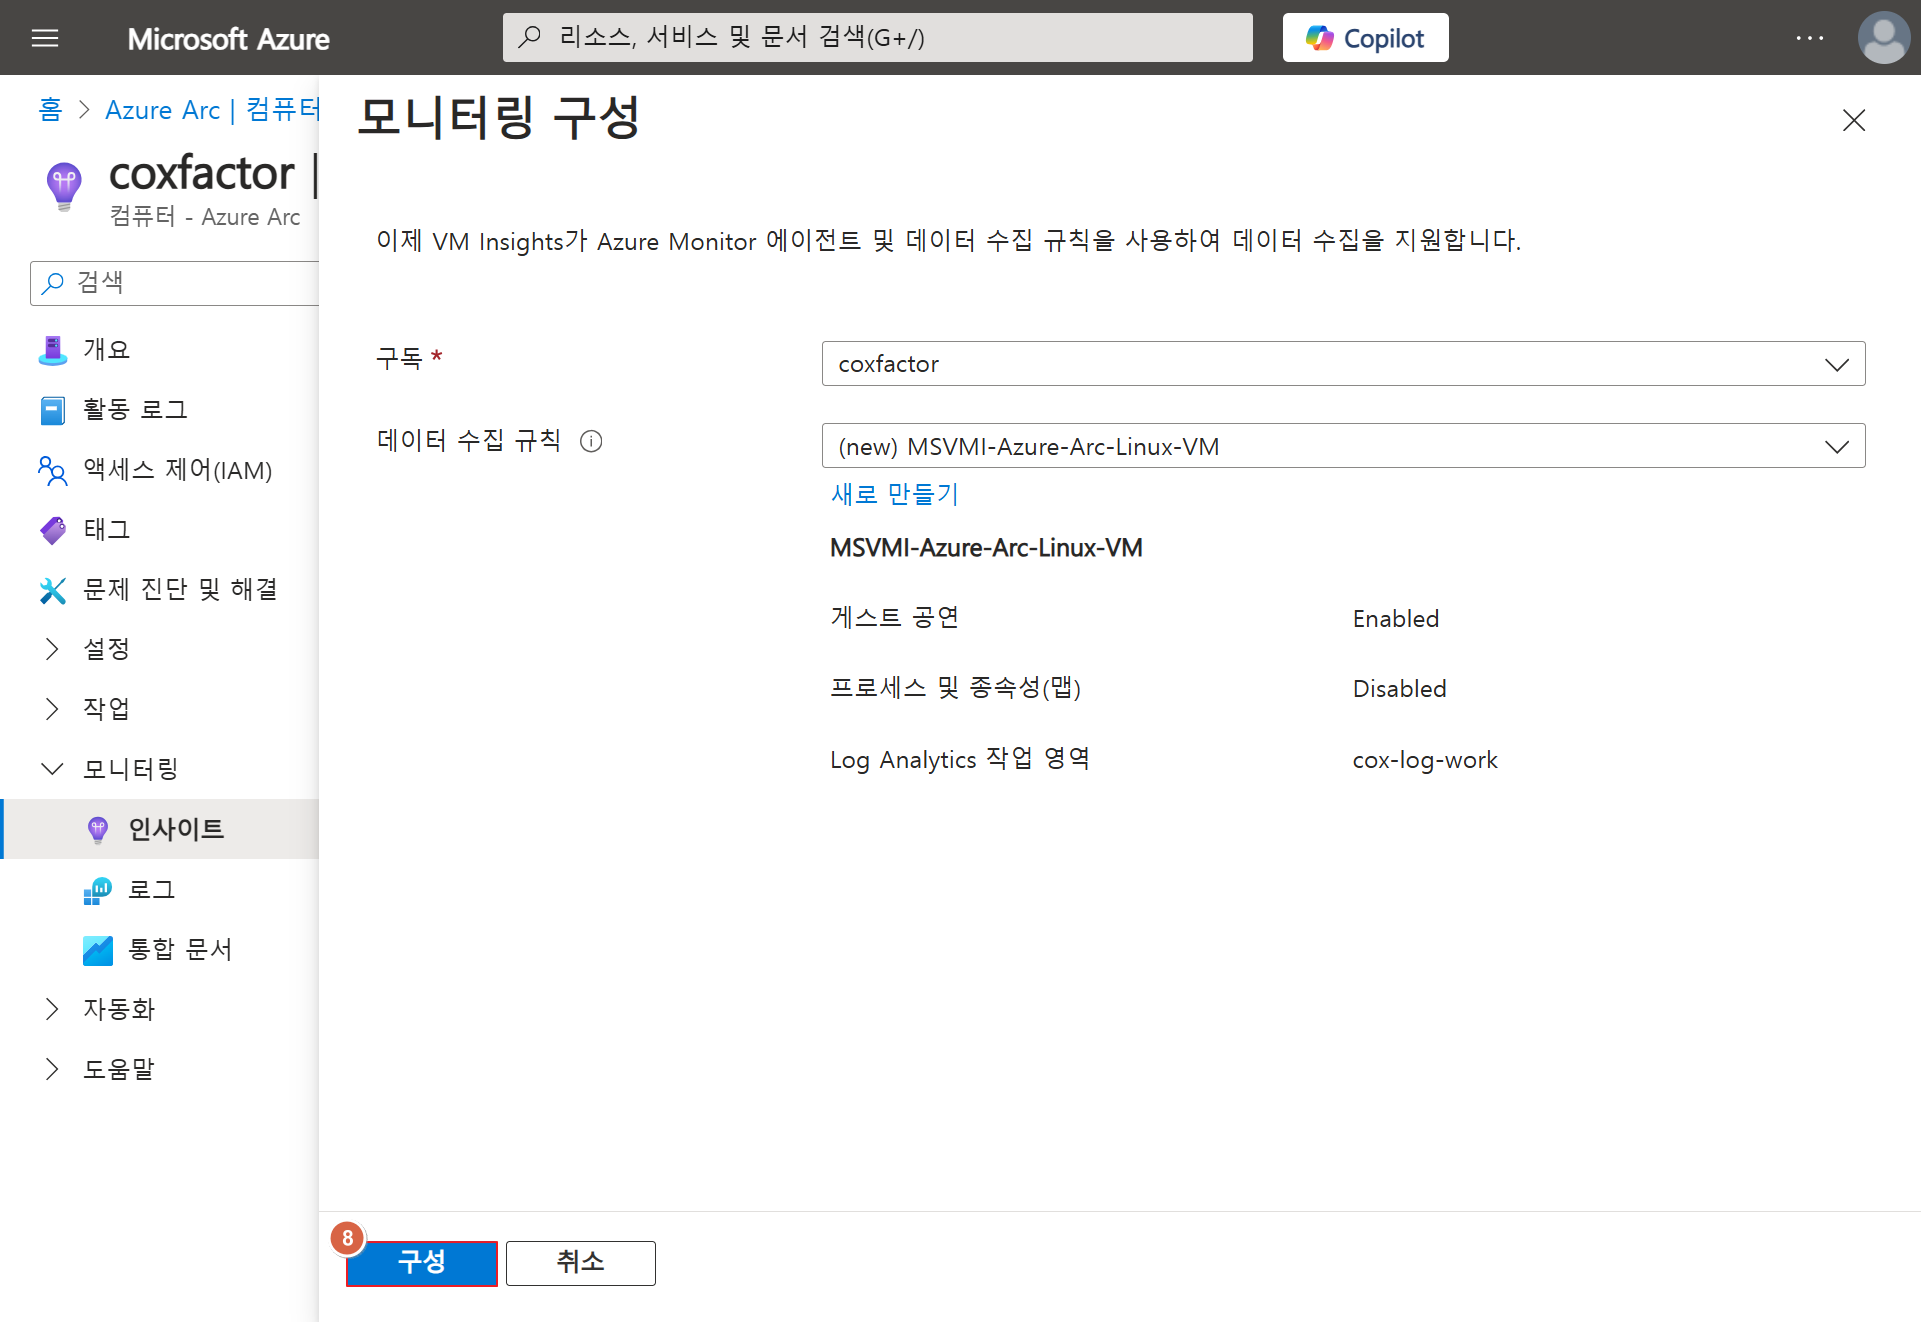Open 로그 under 모니터링
This screenshot has width=1921, height=1322.
pyautogui.click(x=151, y=889)
